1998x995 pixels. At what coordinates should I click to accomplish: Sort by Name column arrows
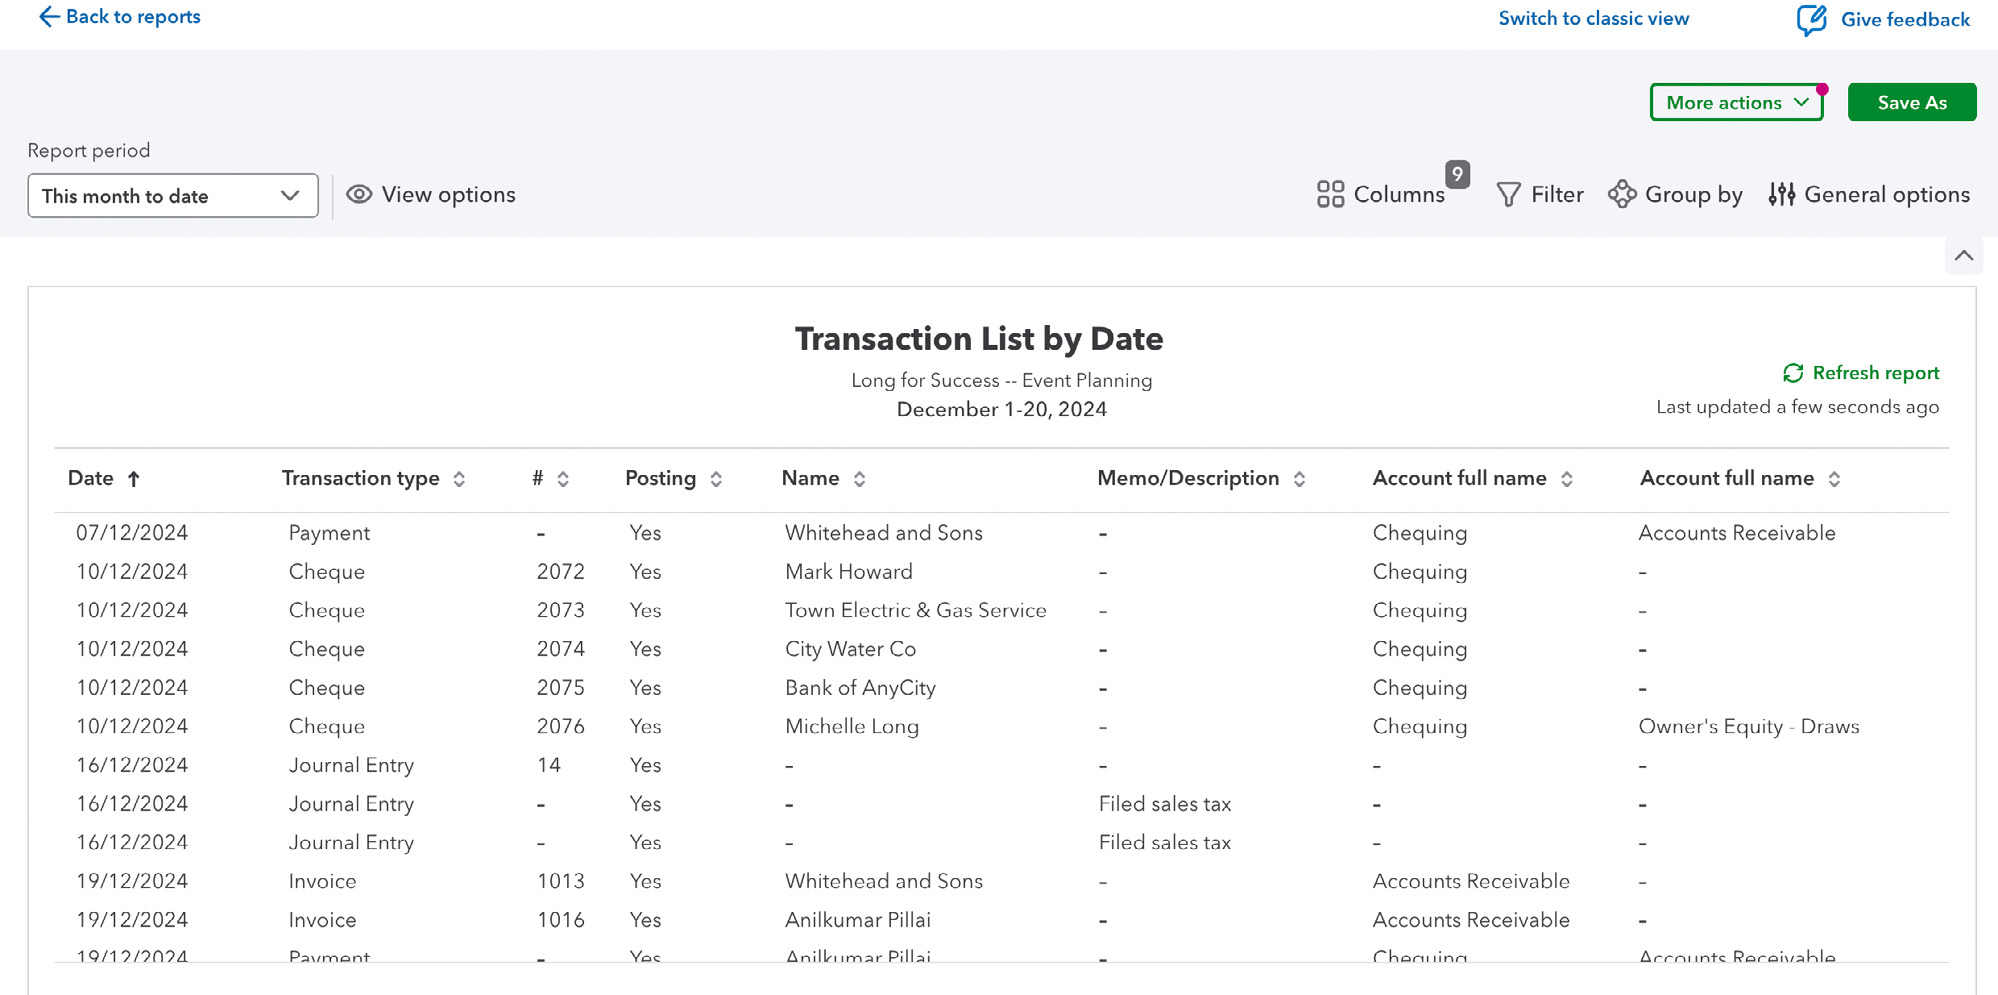tap(859, 479)
